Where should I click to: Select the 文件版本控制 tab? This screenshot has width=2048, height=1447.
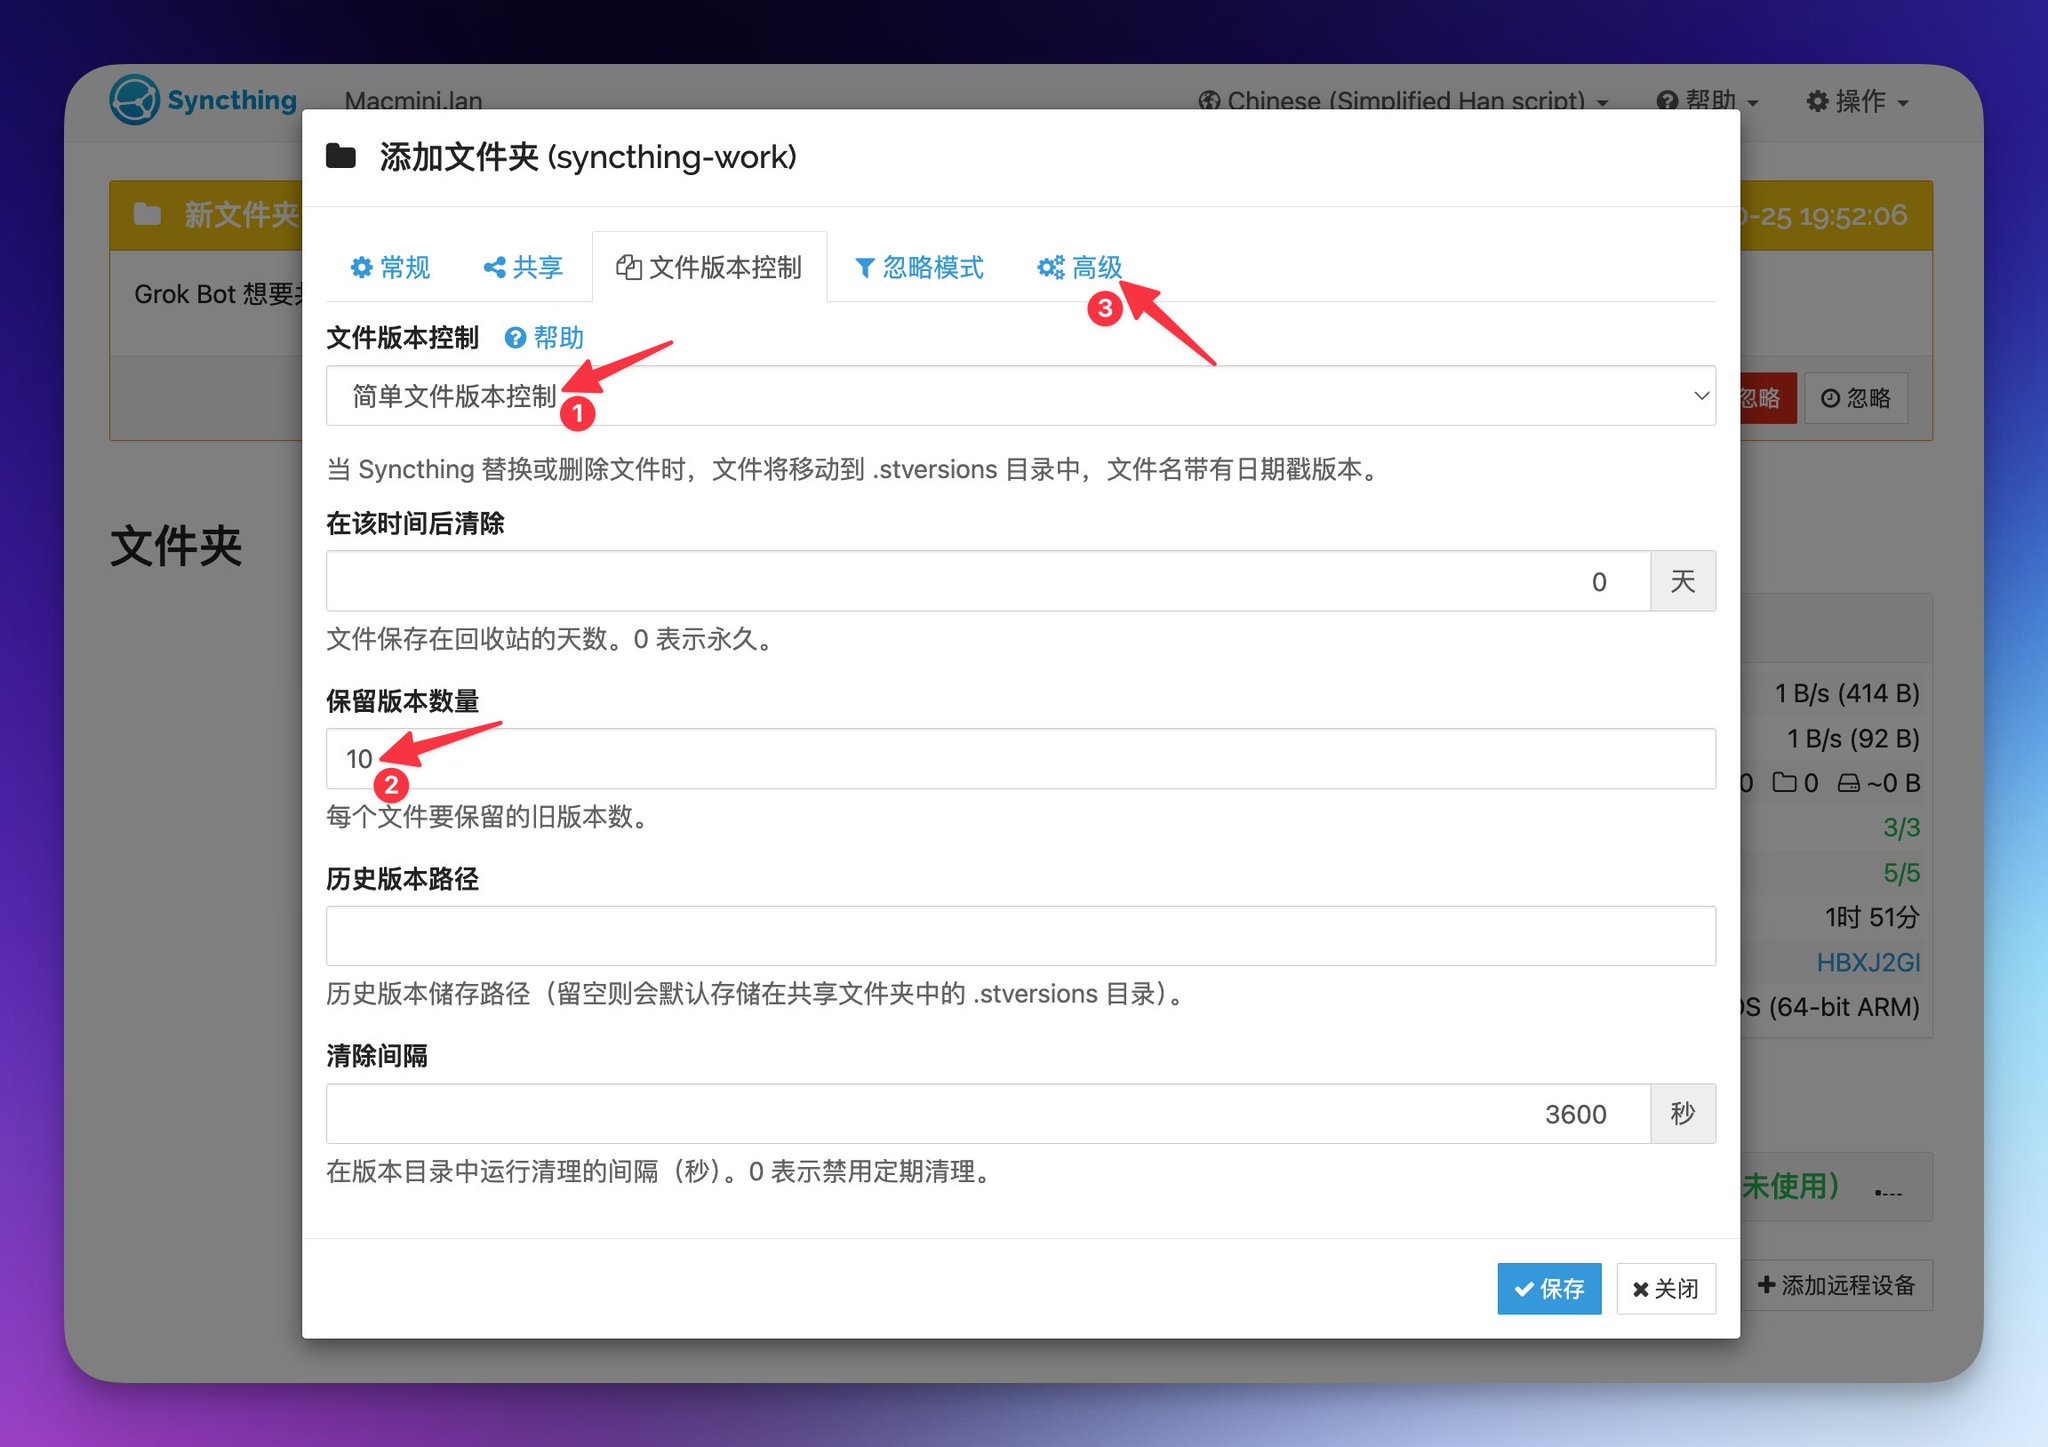point(709,267)
